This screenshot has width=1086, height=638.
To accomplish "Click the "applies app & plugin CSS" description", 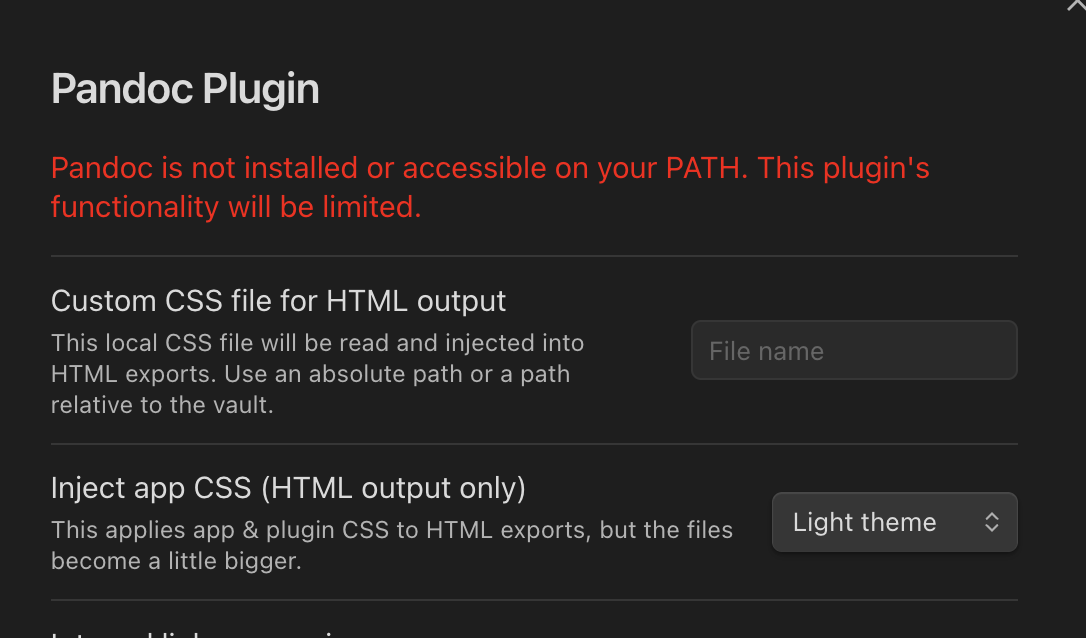I will pyautogui.click(x=391, y=530).
